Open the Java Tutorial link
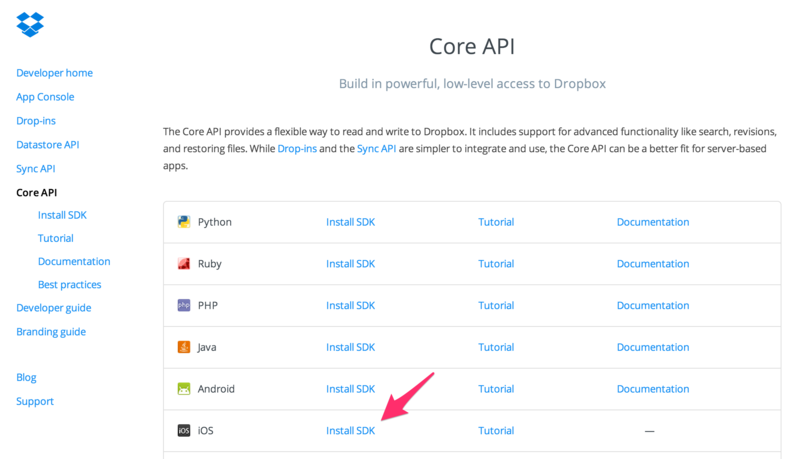This screenshot has height=459, width=800. pyautogui.click(x=496, y=347)
